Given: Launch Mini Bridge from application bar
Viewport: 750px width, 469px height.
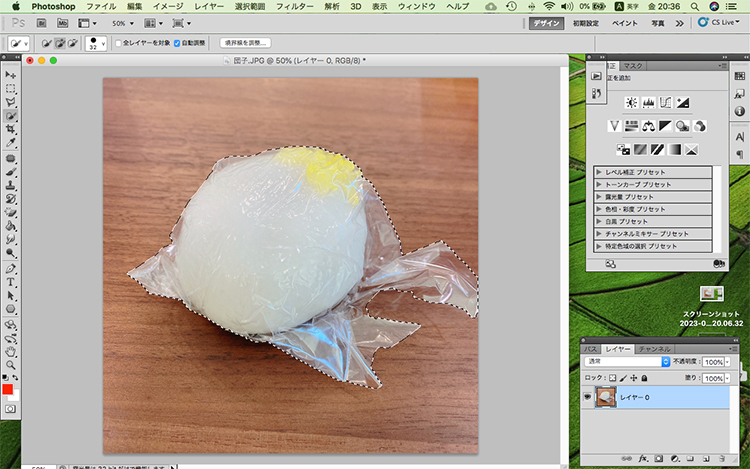Looking at the screenshot, I should [62, 23].
